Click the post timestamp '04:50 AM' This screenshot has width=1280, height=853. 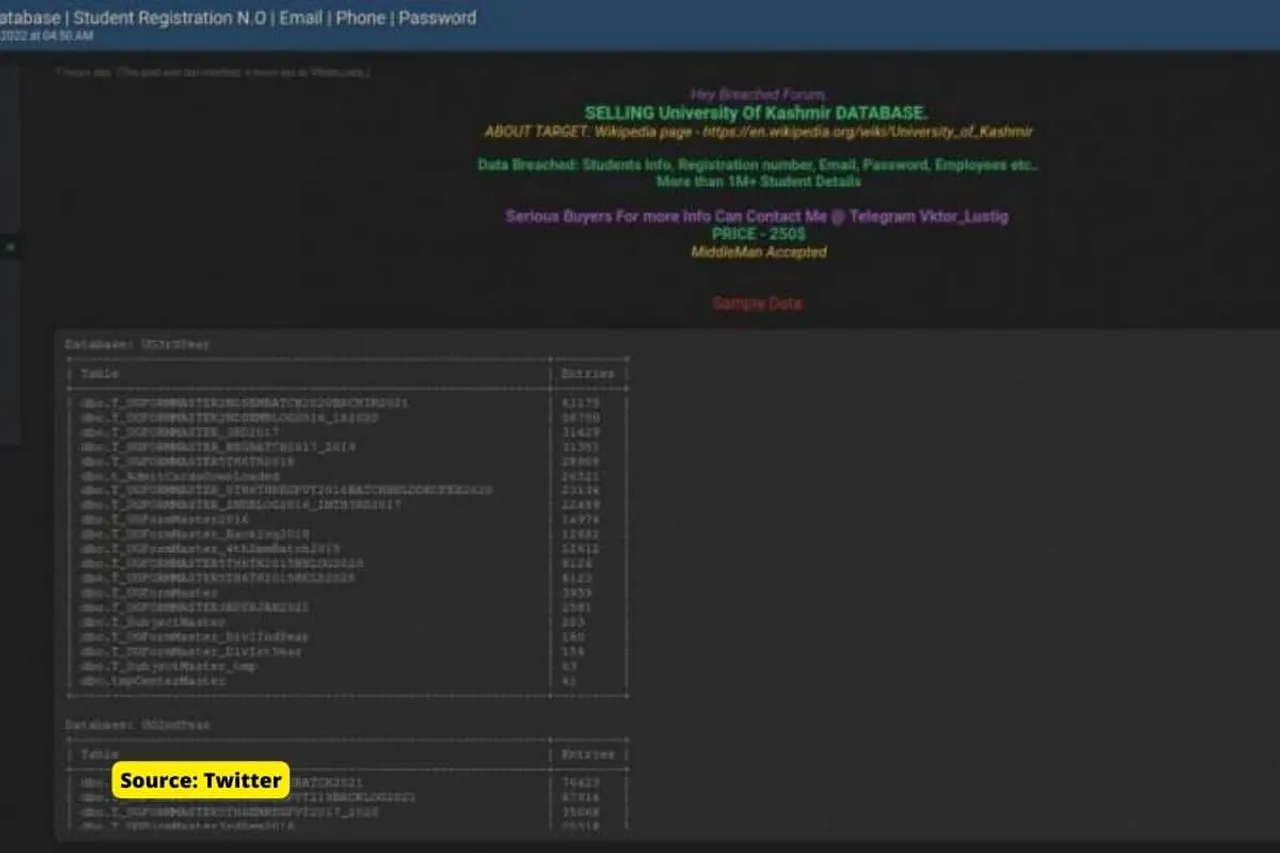tap(69, 36)
